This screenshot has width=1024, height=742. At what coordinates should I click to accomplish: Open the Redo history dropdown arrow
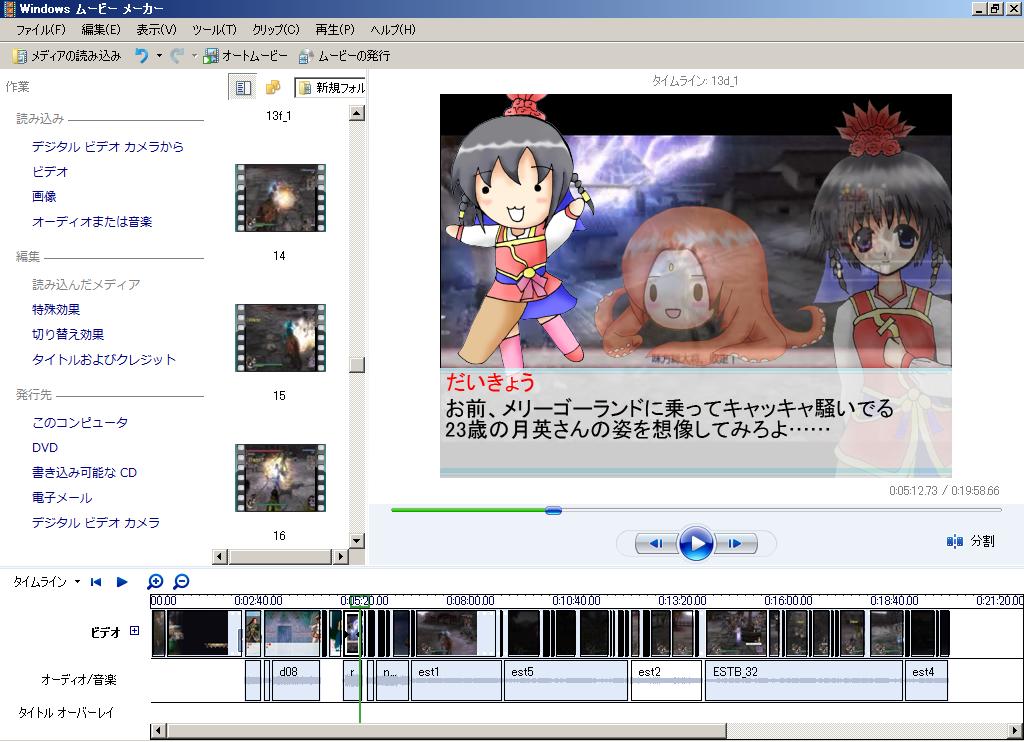[194, 56]
